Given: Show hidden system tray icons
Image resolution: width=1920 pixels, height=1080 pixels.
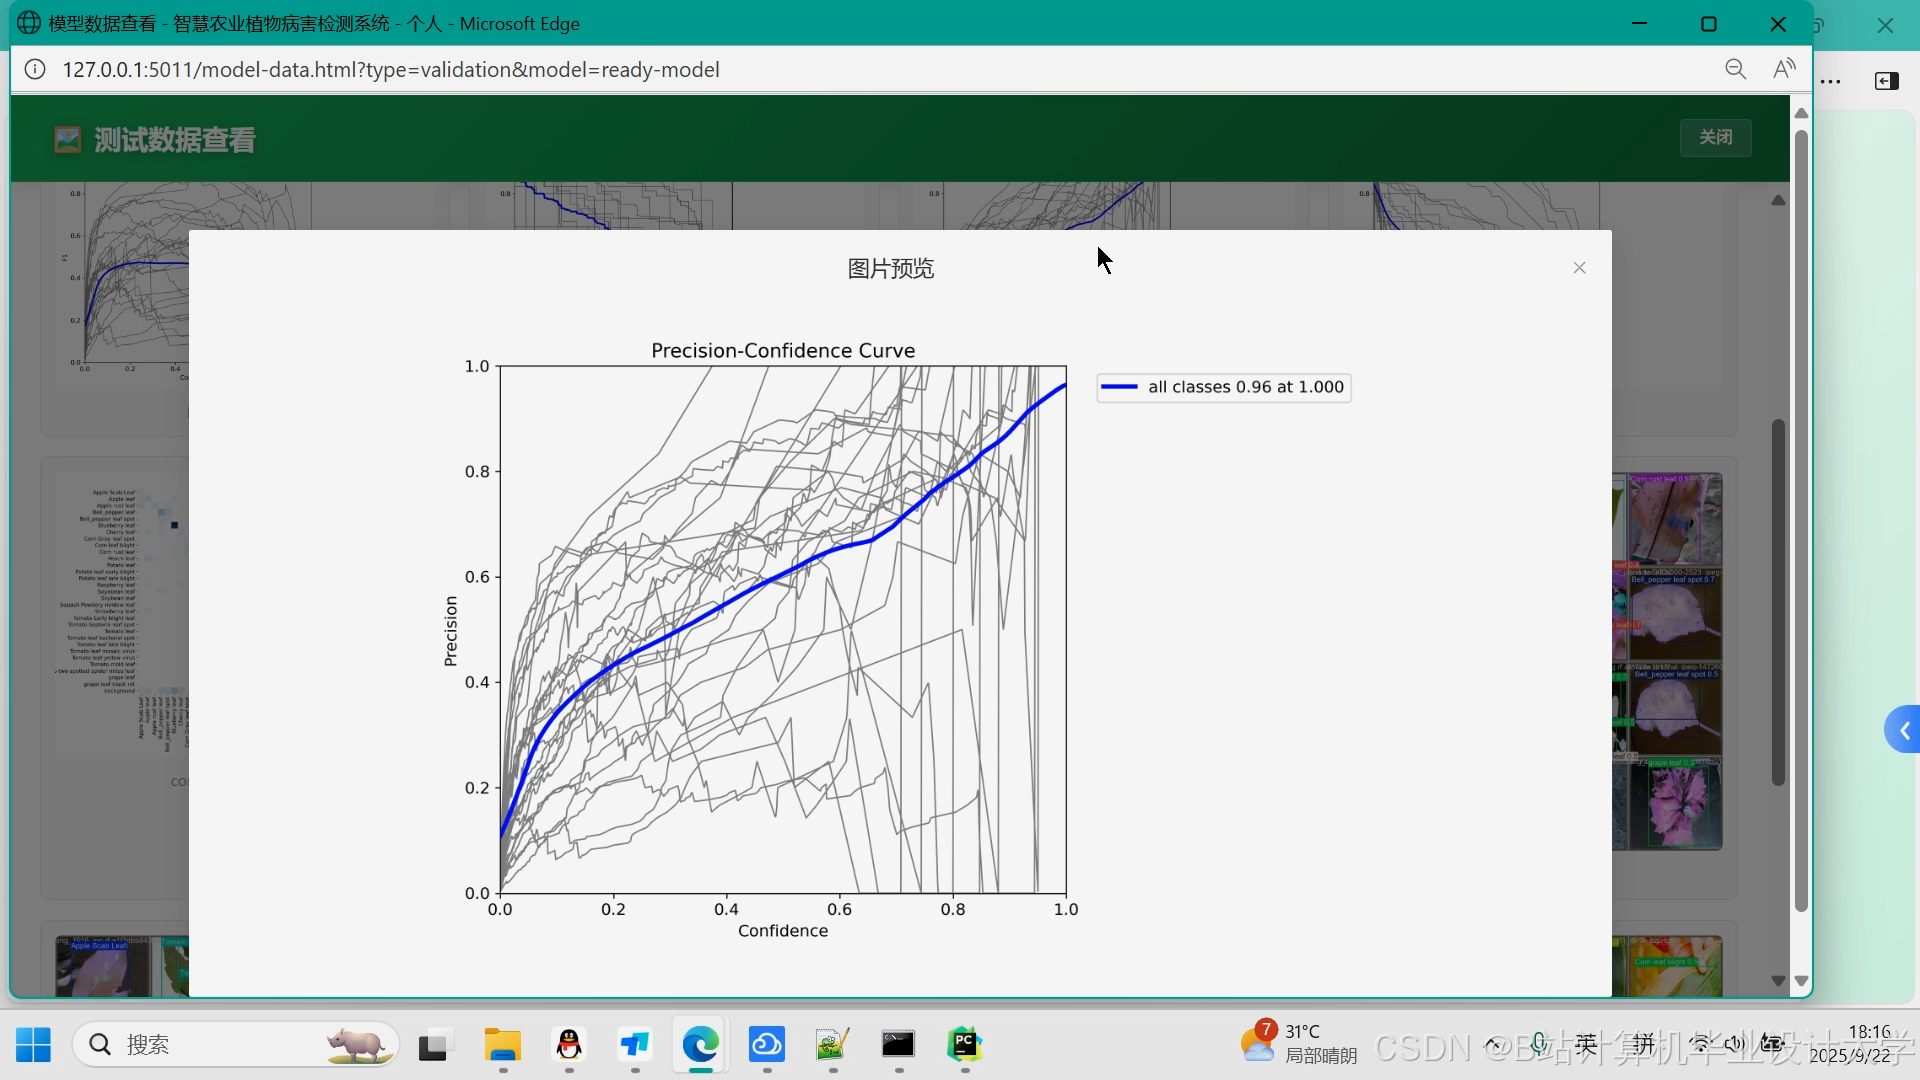Looking at the screenshot, I should point(1493,1045).
